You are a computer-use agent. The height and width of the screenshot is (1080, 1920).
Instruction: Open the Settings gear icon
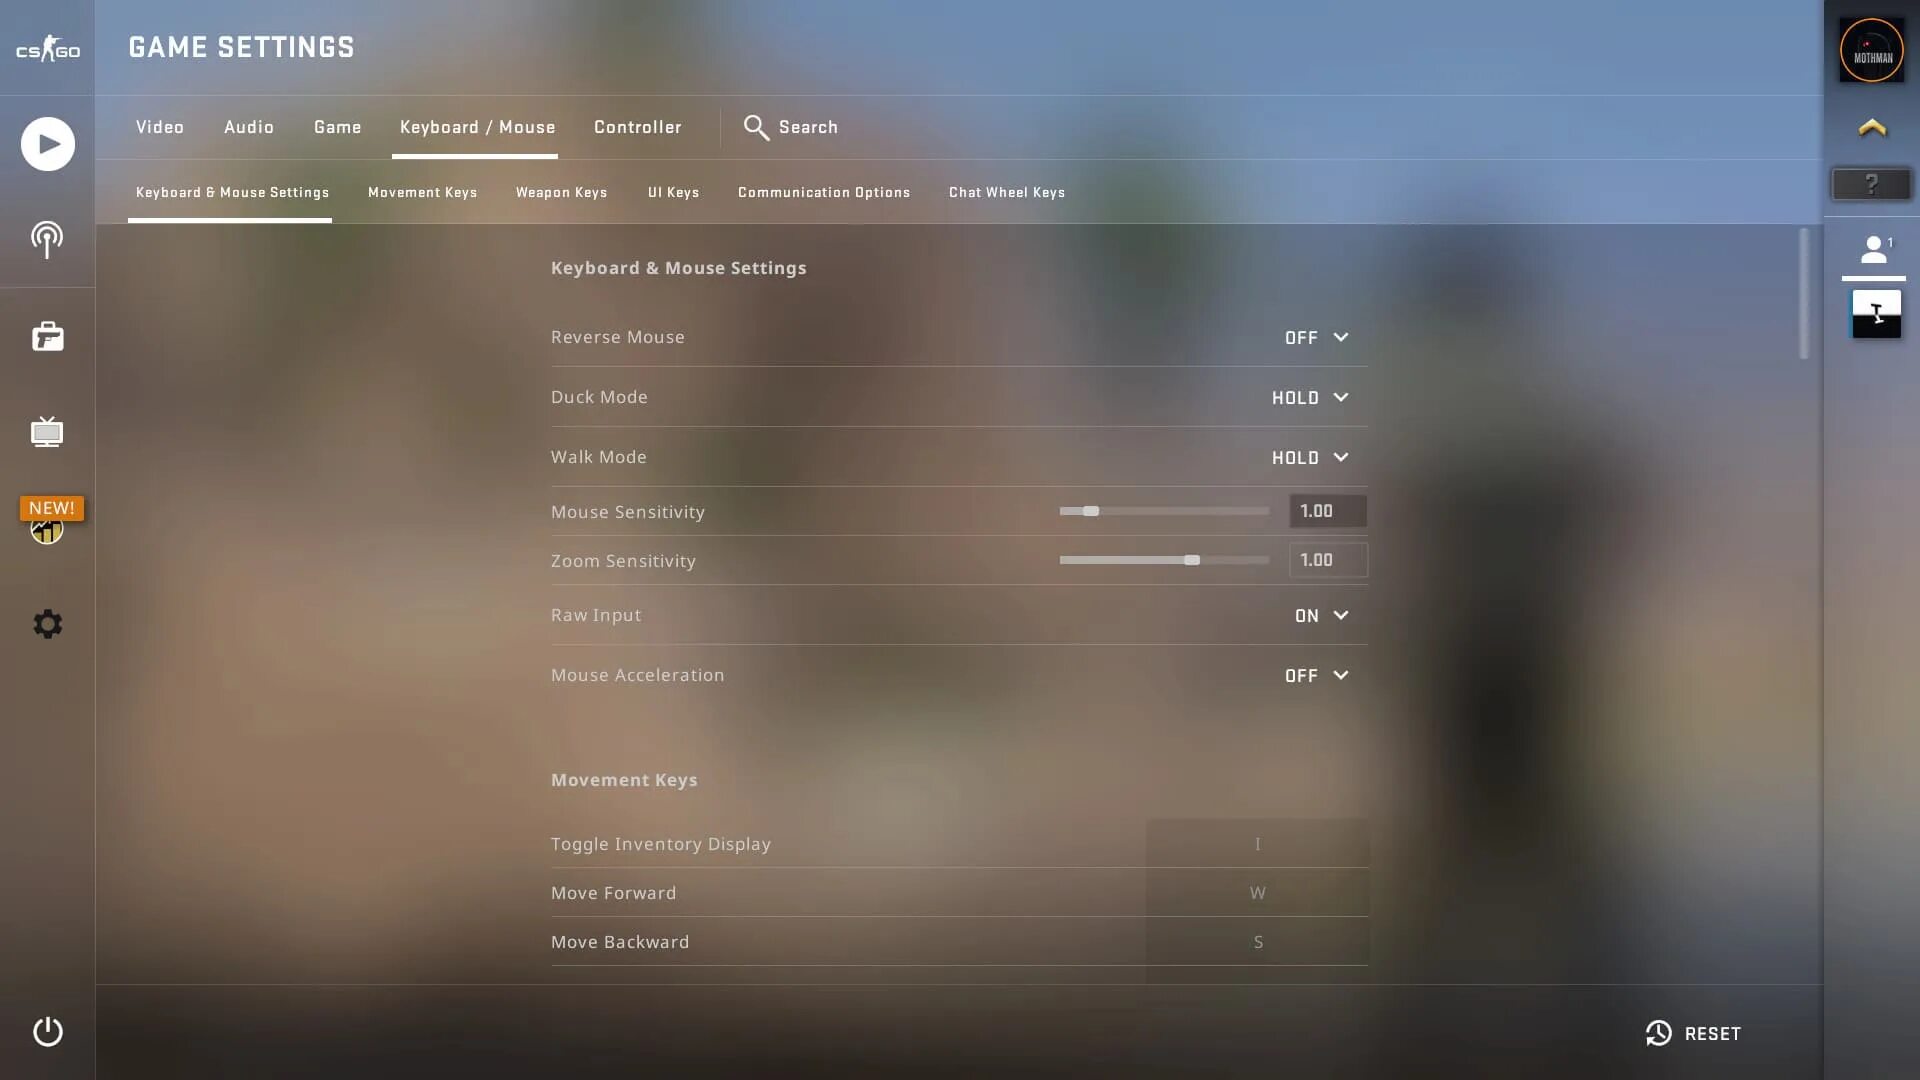click(x=47, y=624)
